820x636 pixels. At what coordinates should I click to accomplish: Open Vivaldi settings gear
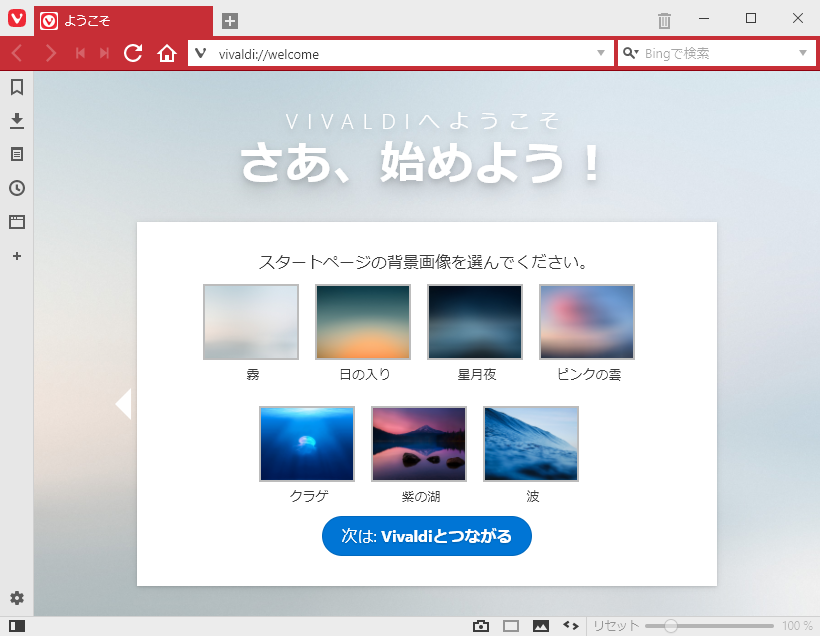17,598
